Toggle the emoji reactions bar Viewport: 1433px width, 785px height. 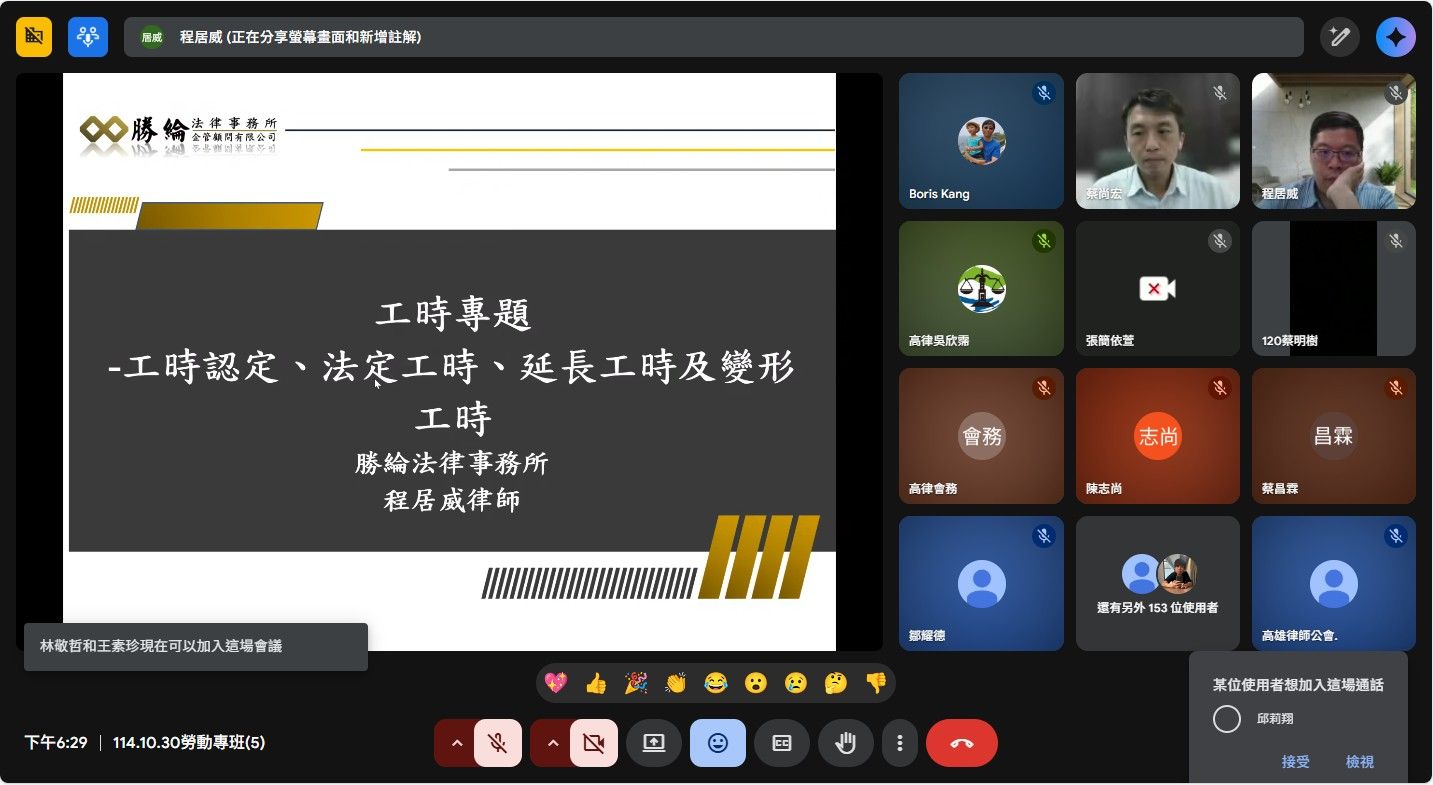pos(718,743)
